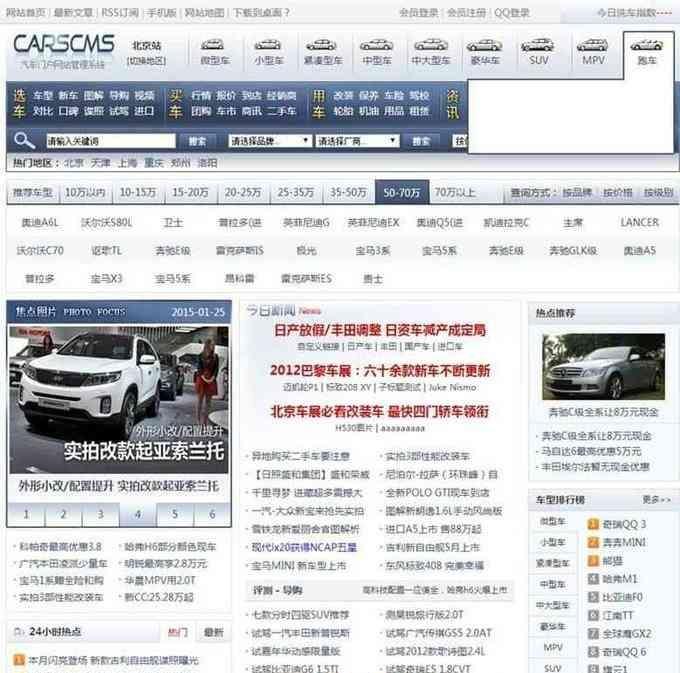Switch to the 10万以内 price tab
680x673 pixels.
click(x=85, y=193)
